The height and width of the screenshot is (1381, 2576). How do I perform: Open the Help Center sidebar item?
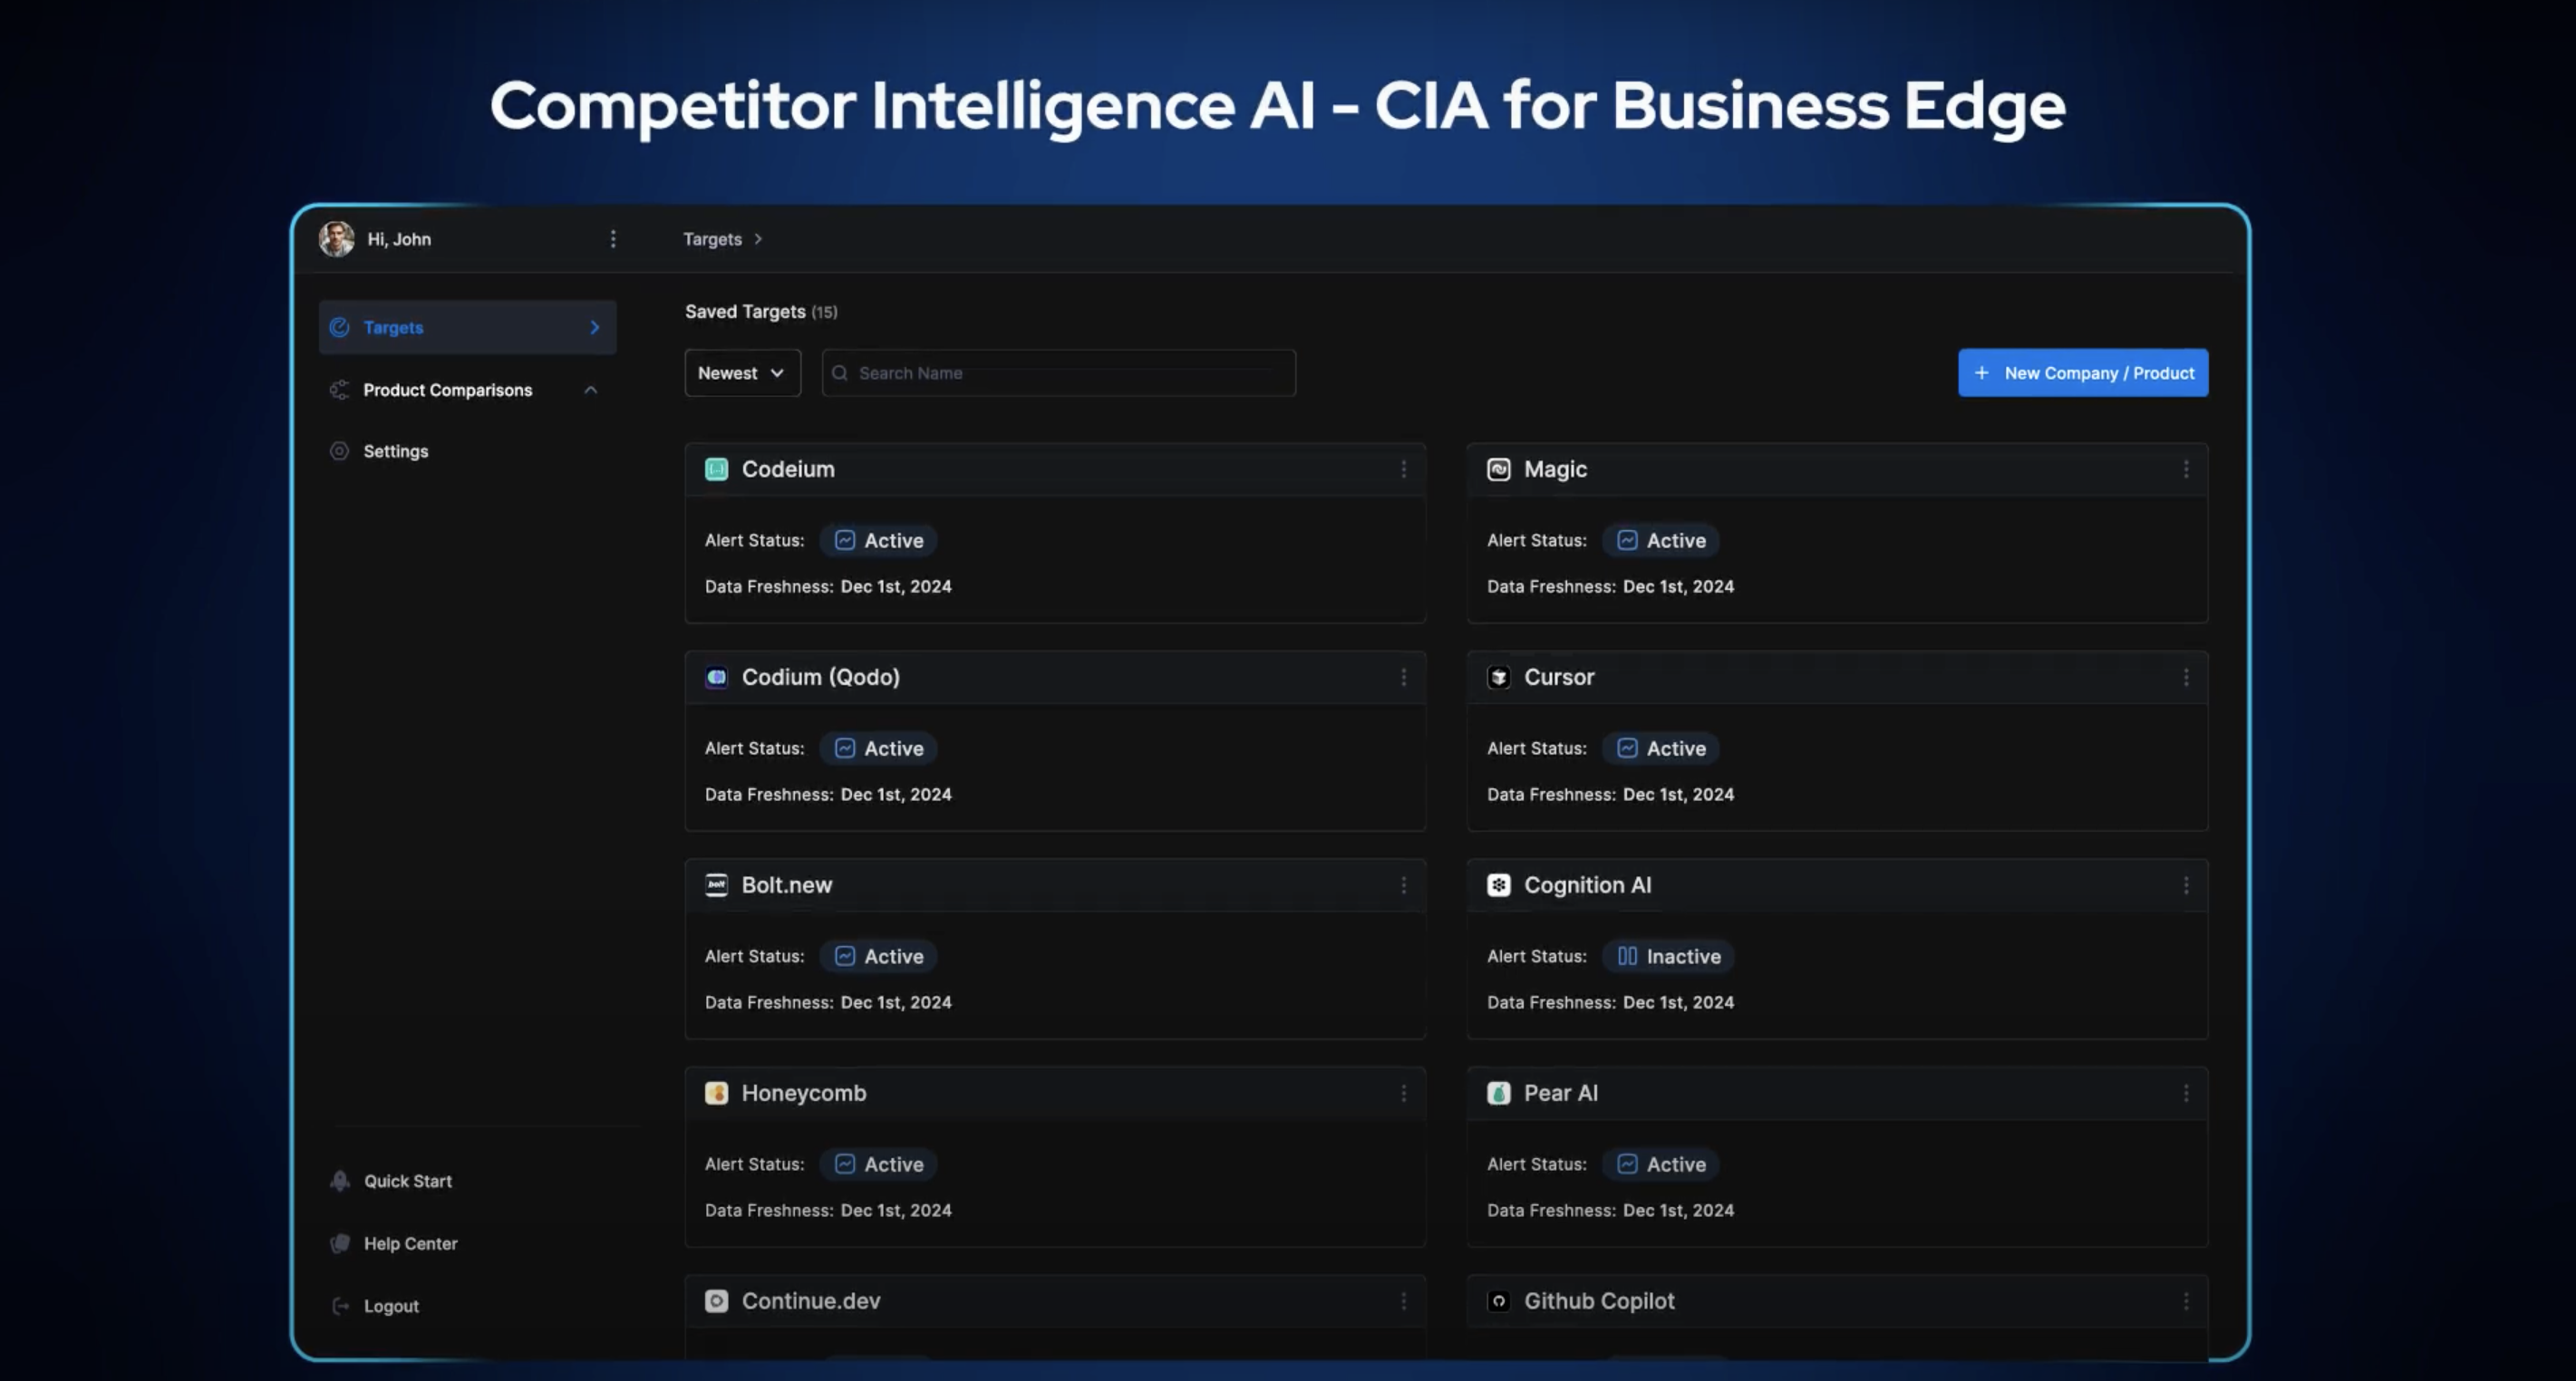coord(410,1243)
